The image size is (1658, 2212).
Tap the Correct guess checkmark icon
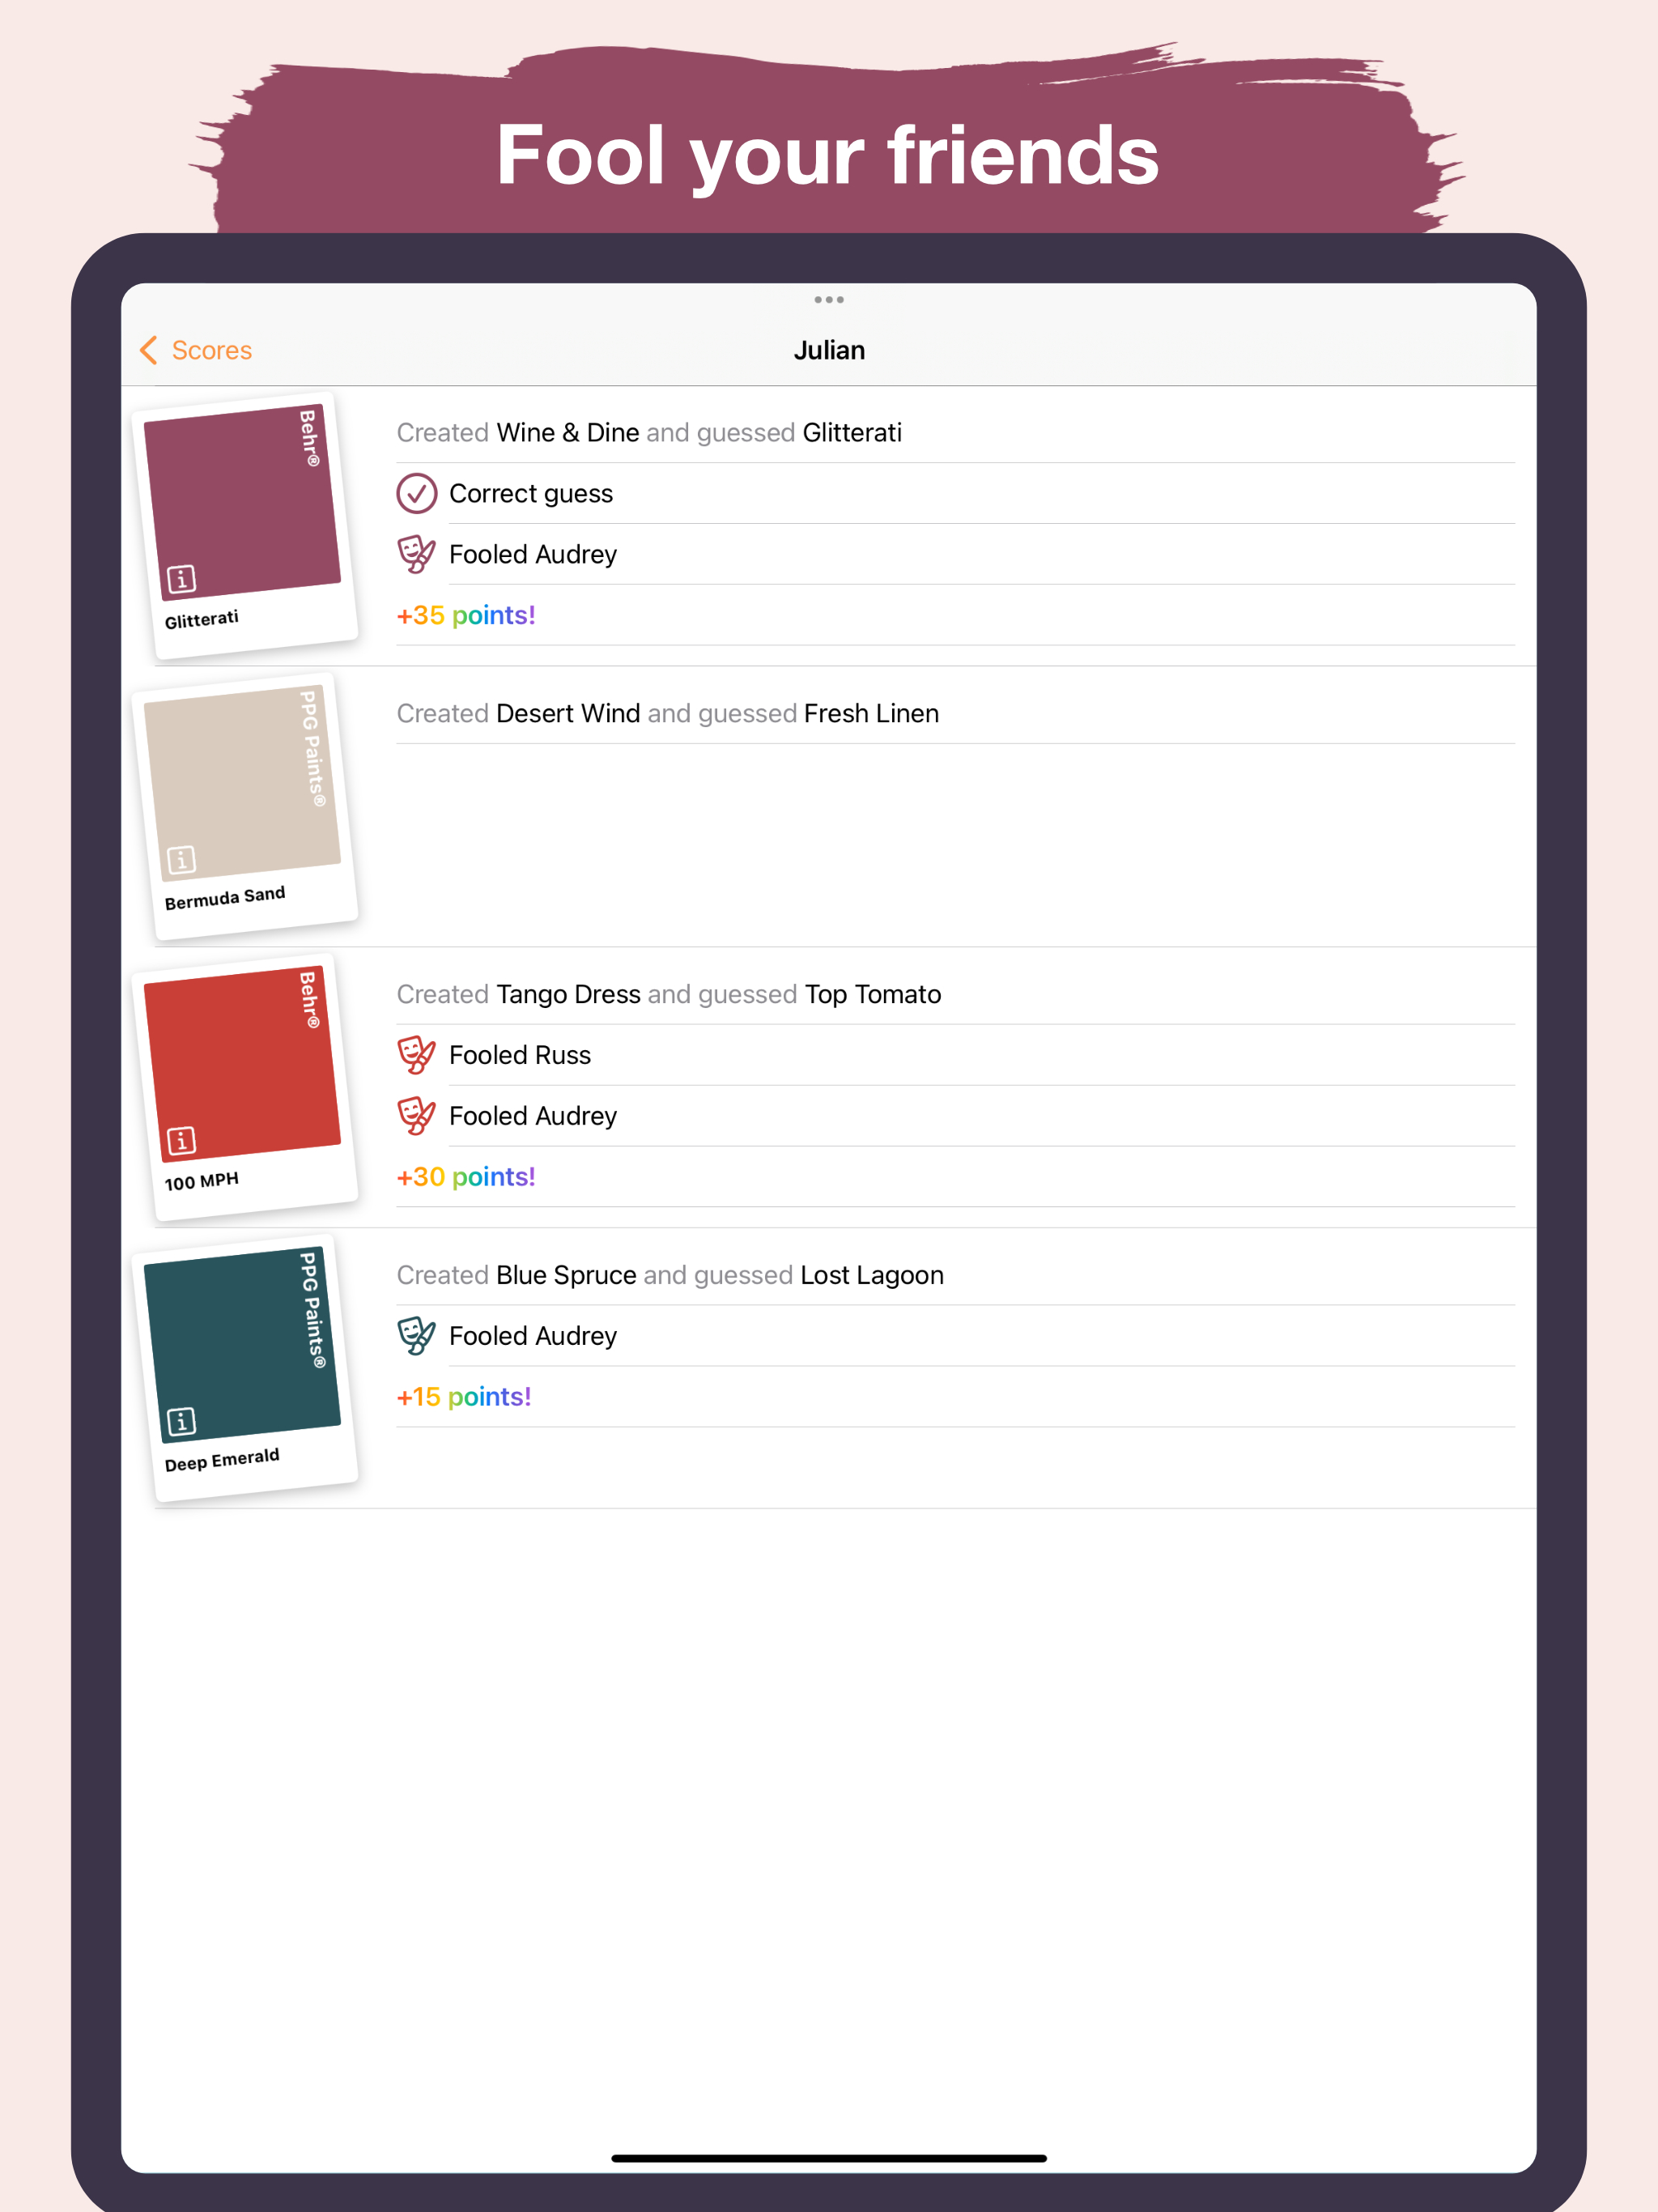tap(417, 493)
